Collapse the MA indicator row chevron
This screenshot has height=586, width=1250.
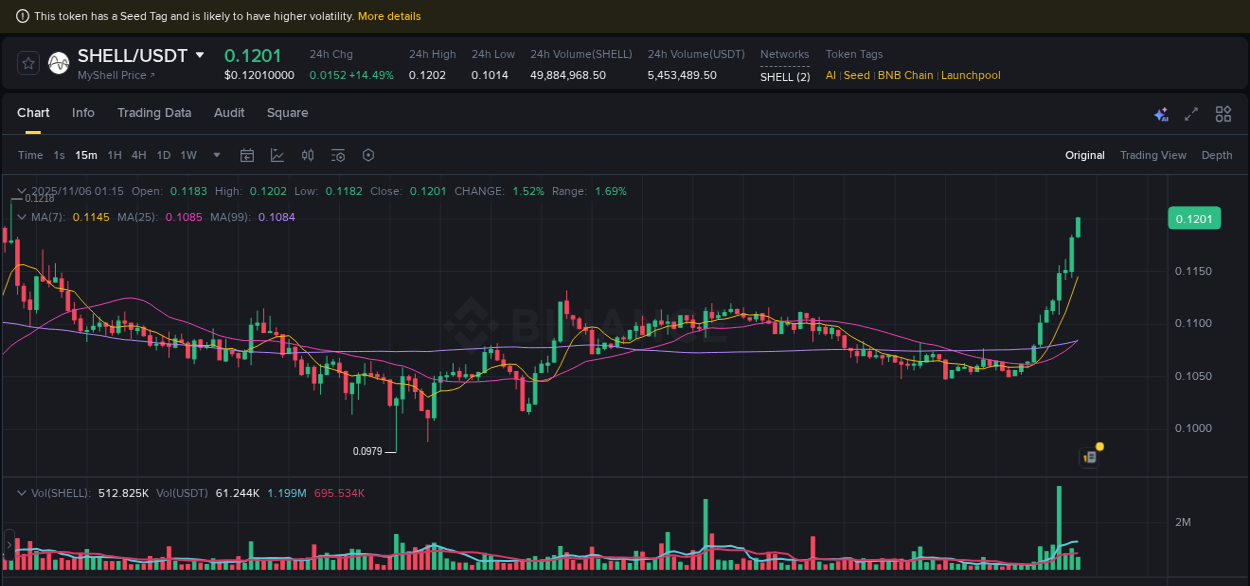pos(22,216)
